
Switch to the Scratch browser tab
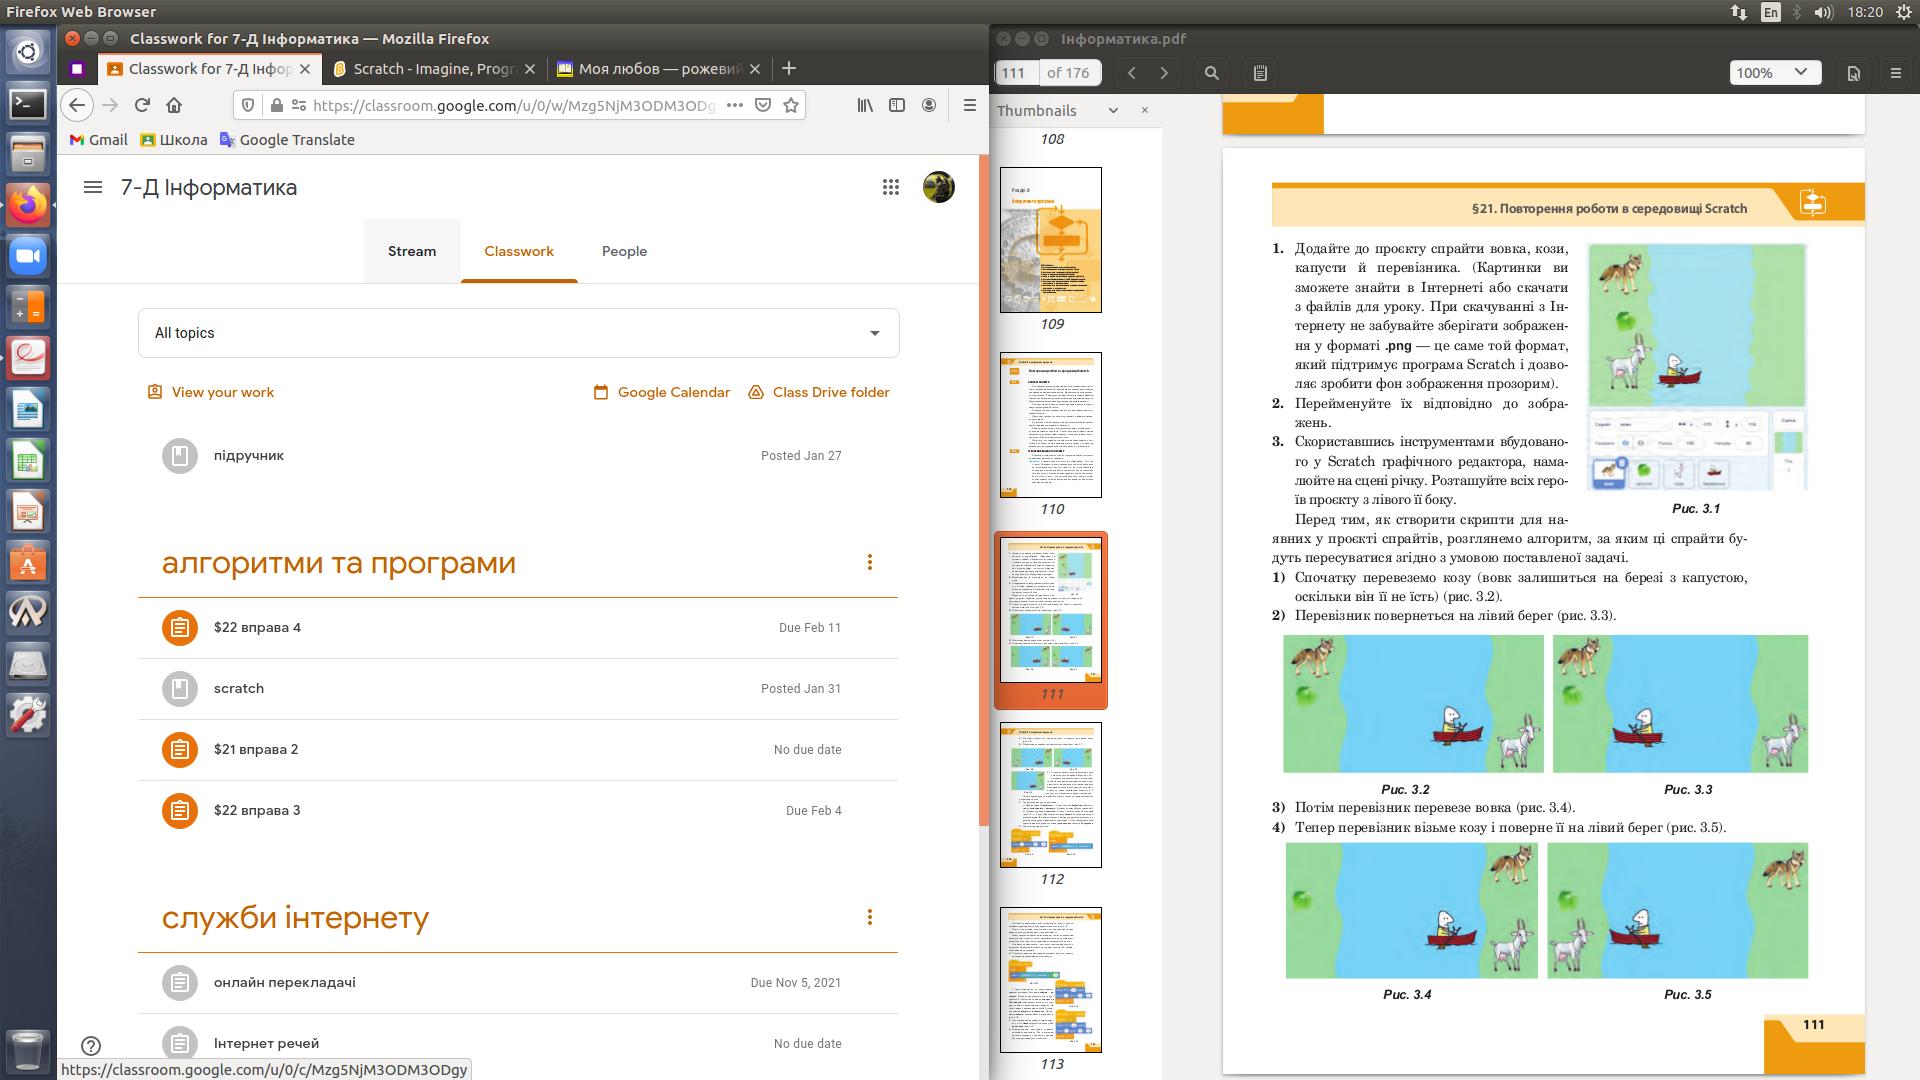[433, 69]
